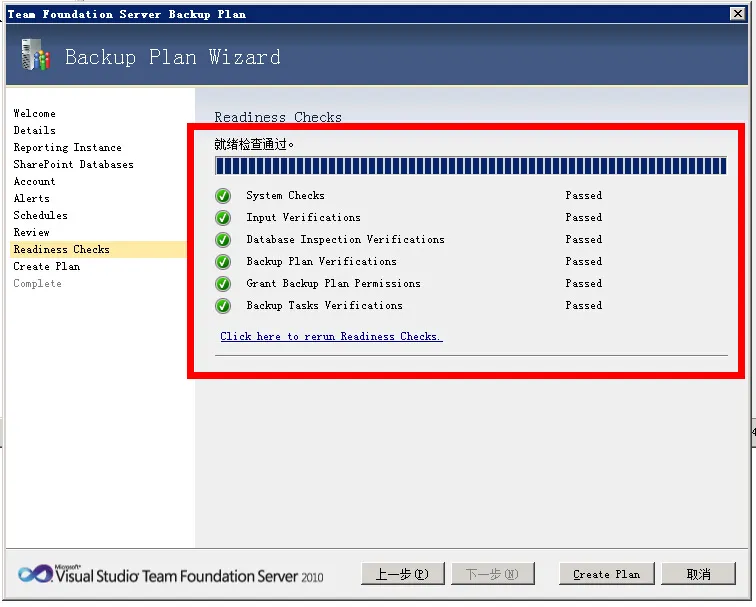Click the green check icon for System Checks
The image size is (756, 607).
(223, 196)
